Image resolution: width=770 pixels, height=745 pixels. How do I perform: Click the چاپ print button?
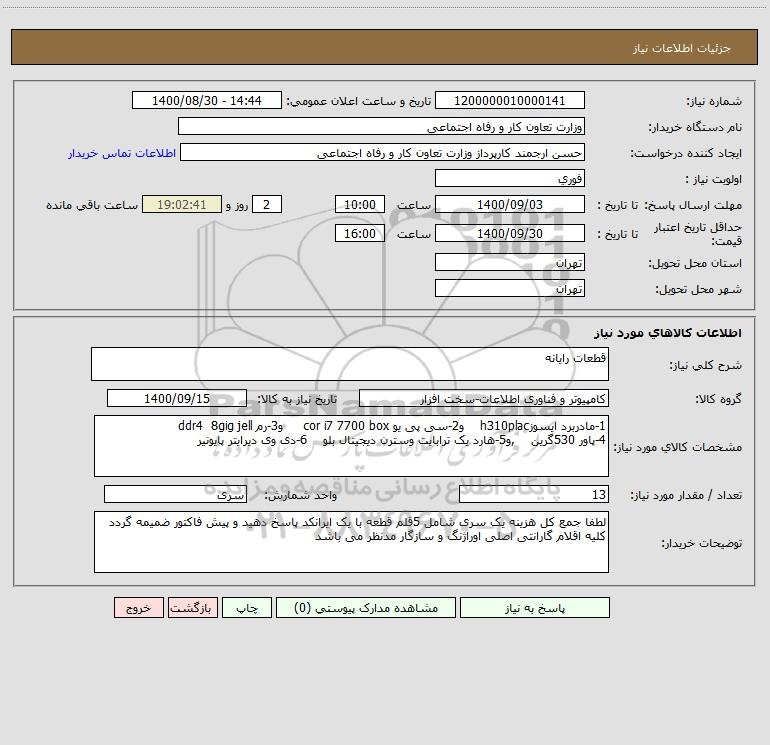247,607
